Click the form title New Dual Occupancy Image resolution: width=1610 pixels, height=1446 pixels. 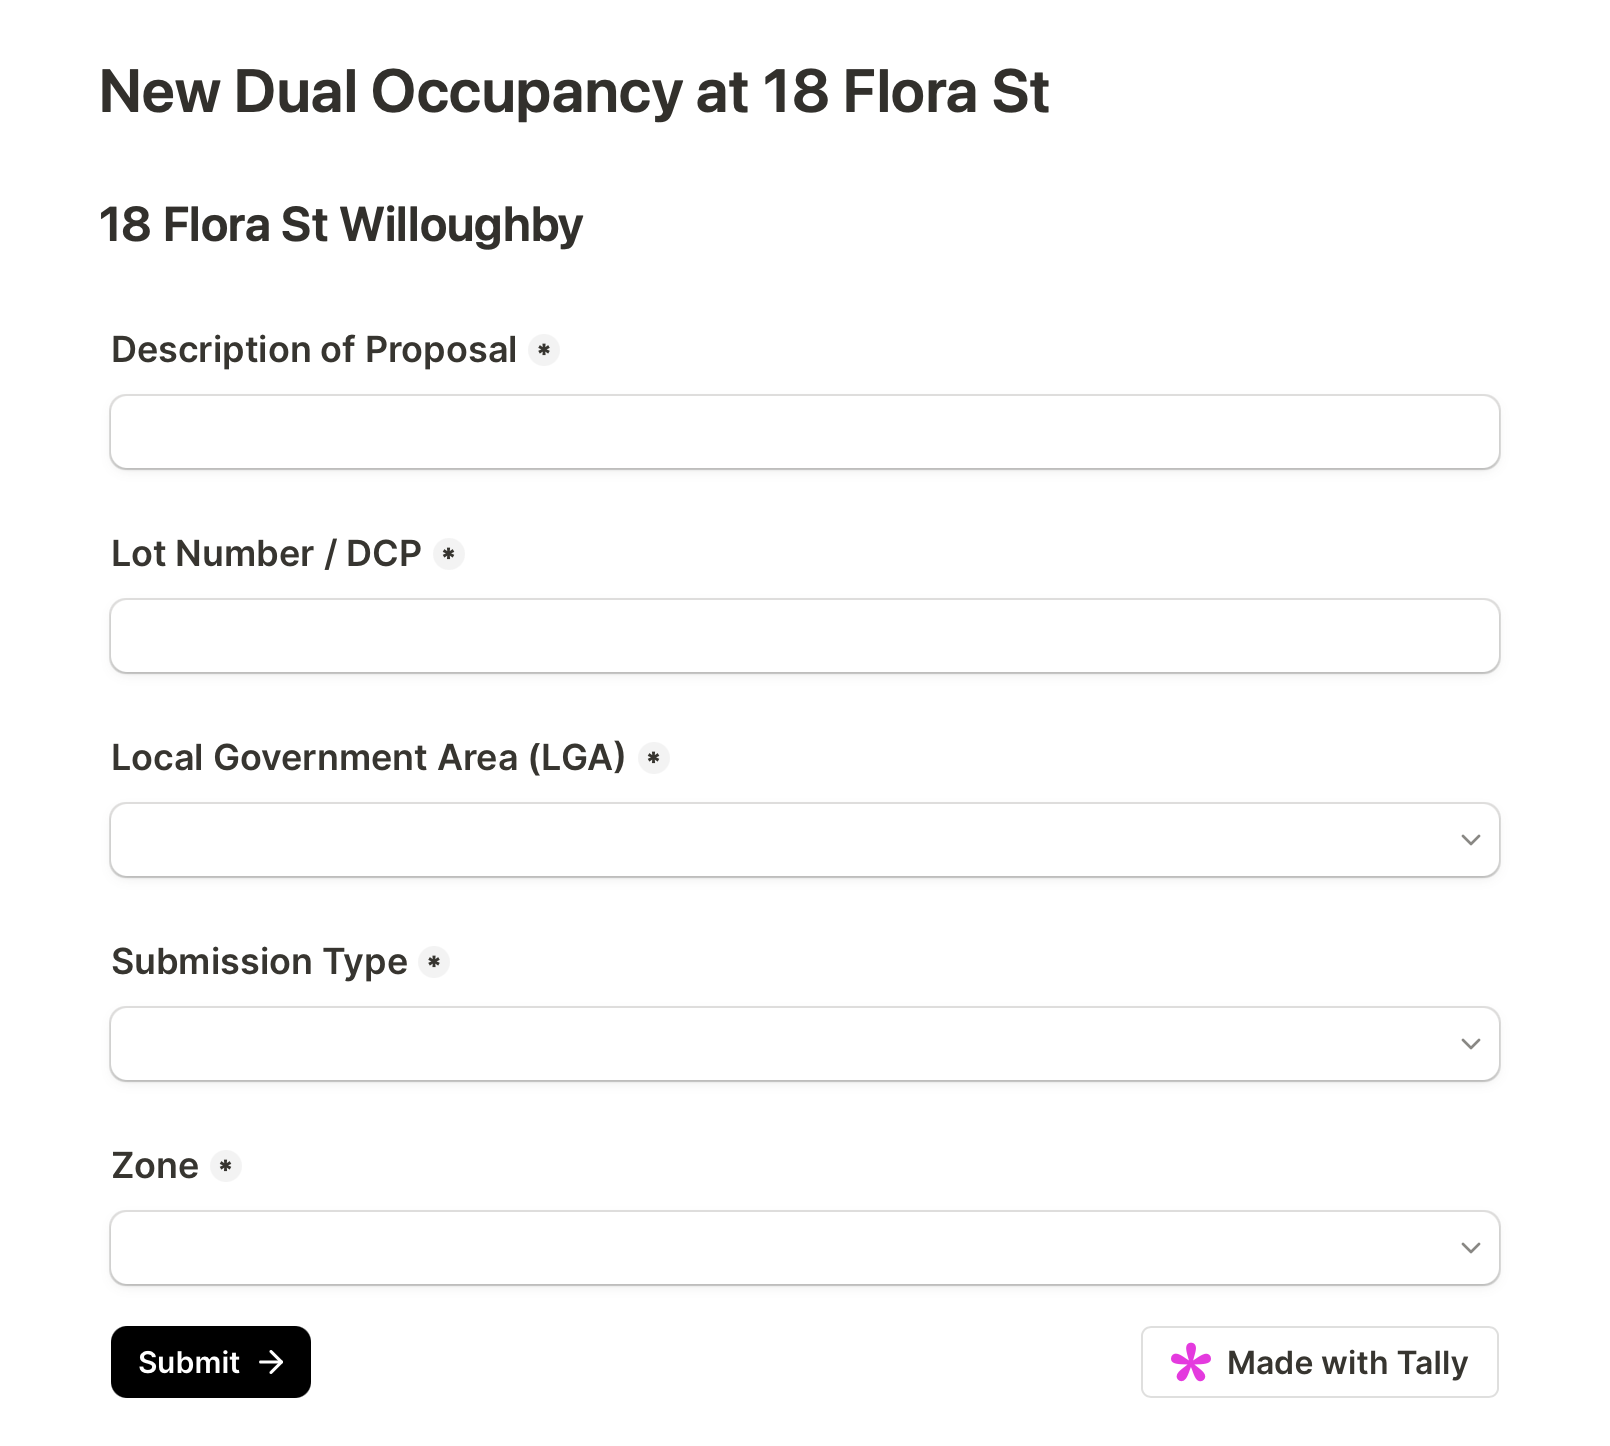click(574, 92)
